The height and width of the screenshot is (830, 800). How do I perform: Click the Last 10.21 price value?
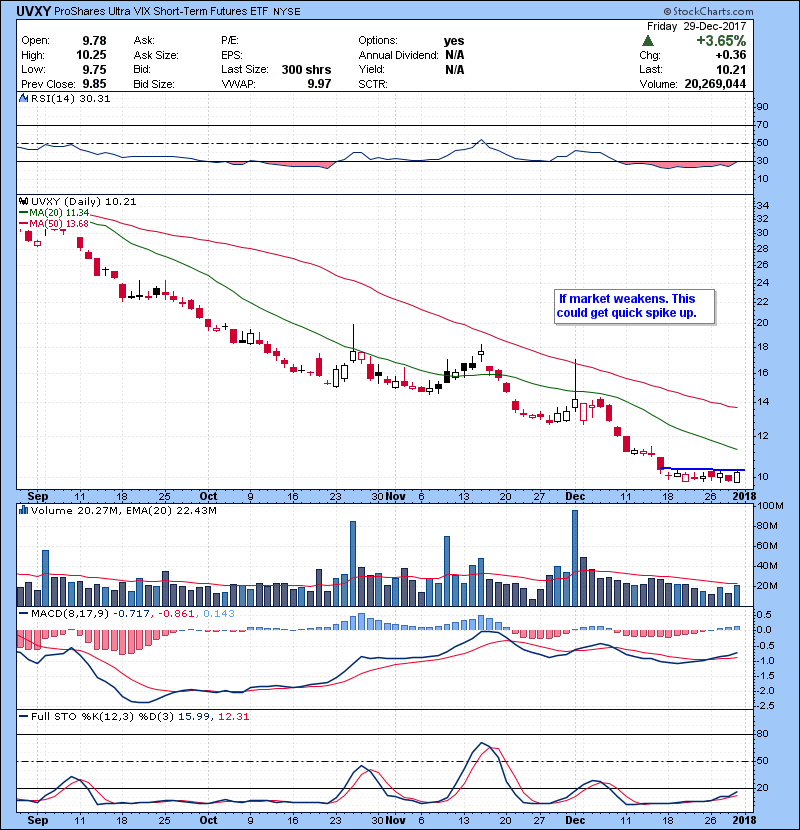(x=731, y=69)
